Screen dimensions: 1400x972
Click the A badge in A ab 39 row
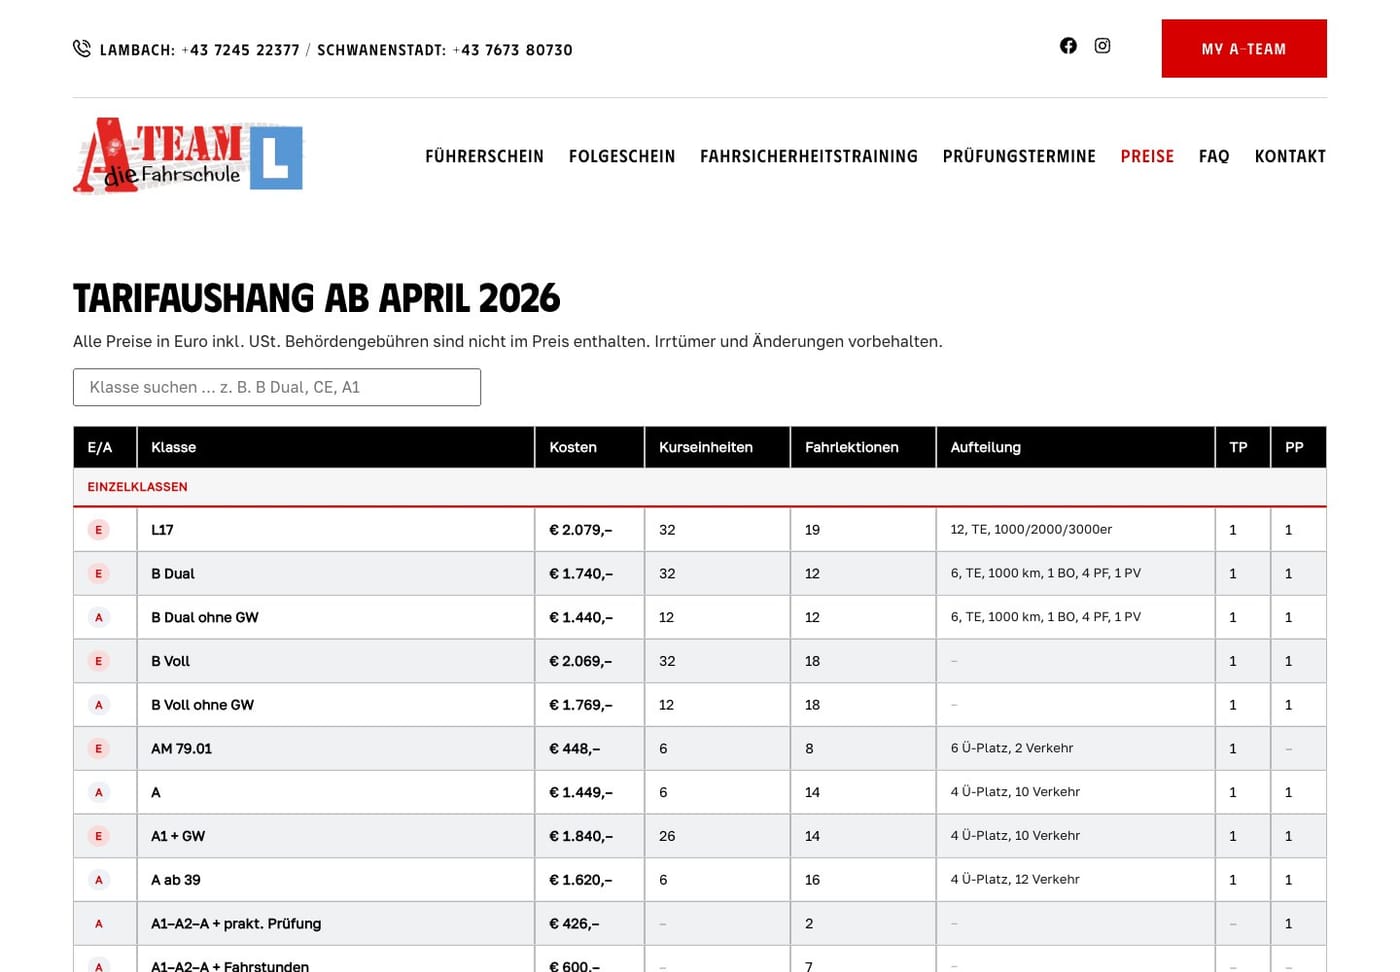pyautogui.click(x=98, y=880)
